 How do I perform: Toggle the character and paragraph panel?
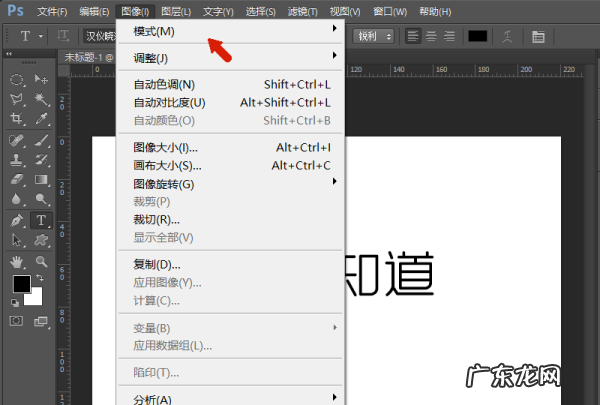tap(538, 36)
